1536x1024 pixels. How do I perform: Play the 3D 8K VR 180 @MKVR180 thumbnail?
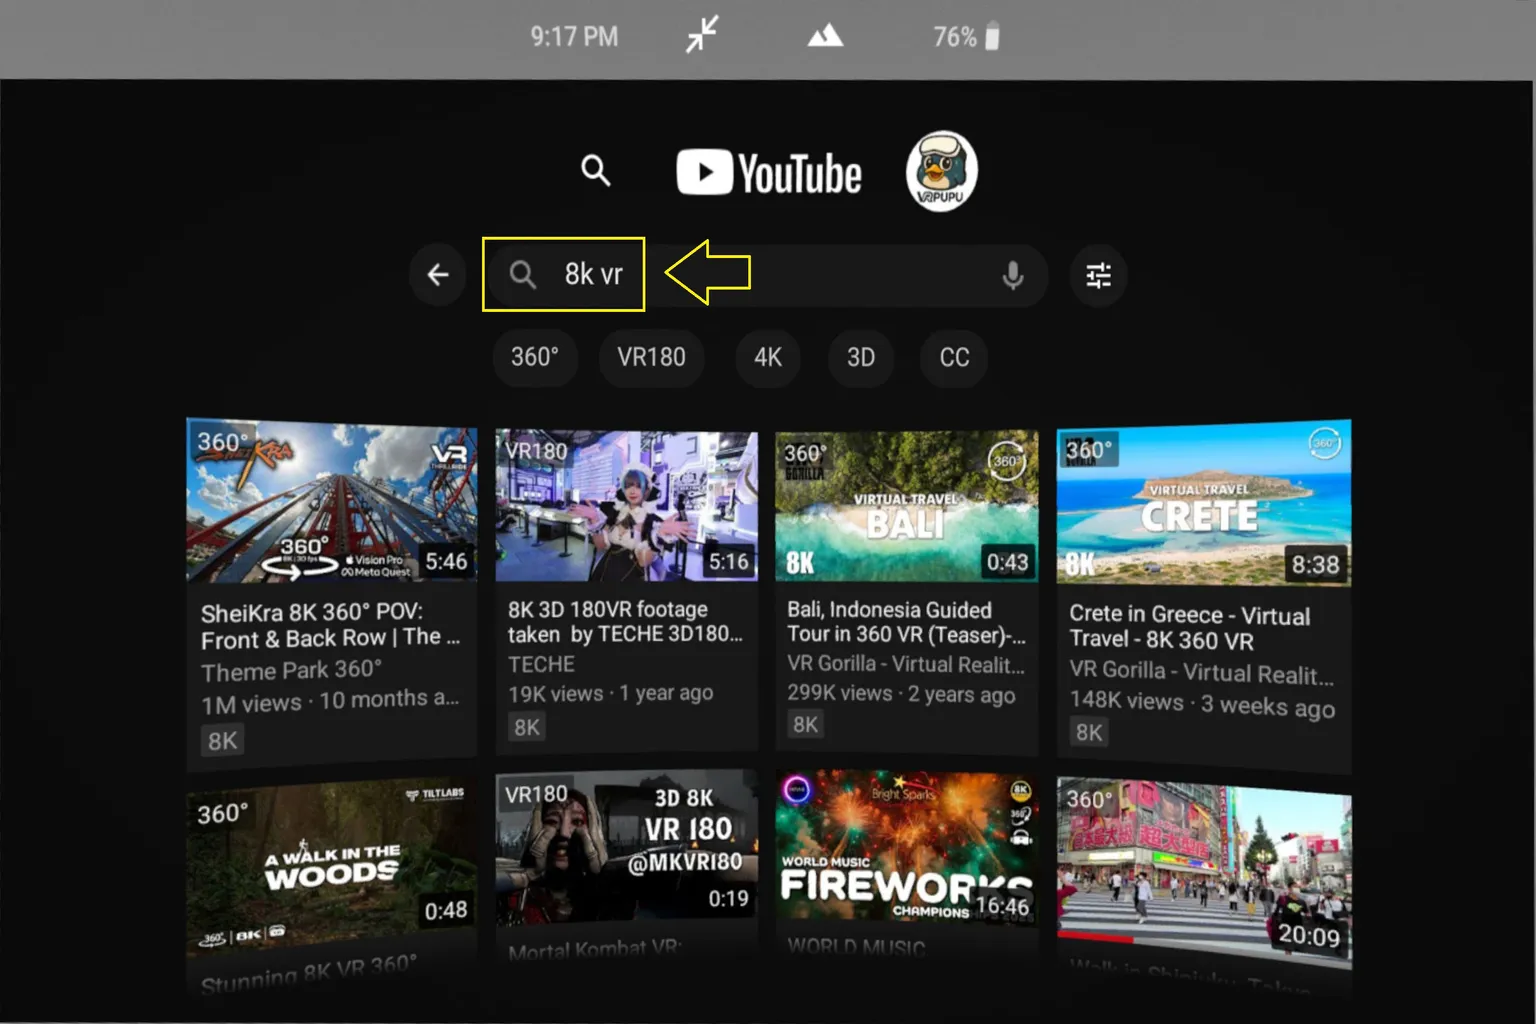click(x=626, y=848)
